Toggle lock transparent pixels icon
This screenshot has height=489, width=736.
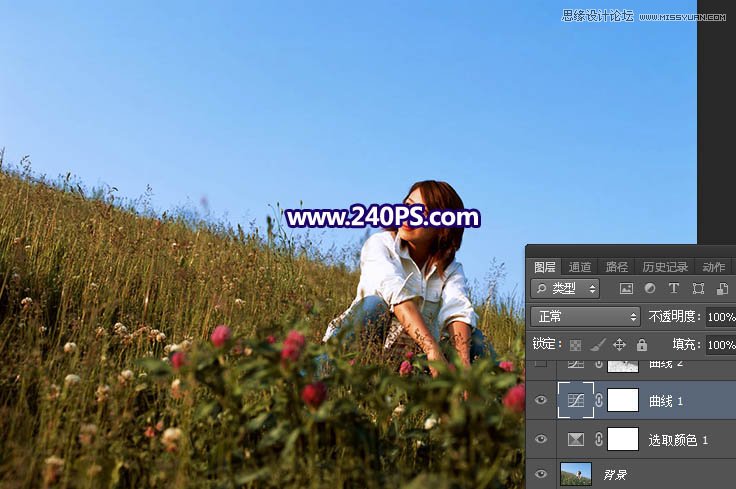tap(575, 345)
